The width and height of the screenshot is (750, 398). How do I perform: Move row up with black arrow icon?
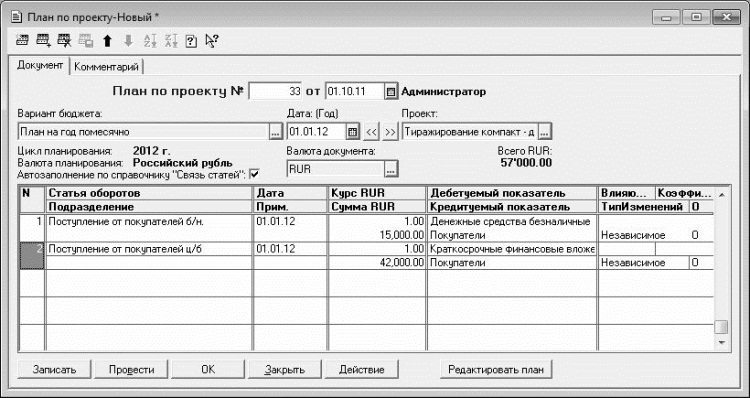click(107, 42)
